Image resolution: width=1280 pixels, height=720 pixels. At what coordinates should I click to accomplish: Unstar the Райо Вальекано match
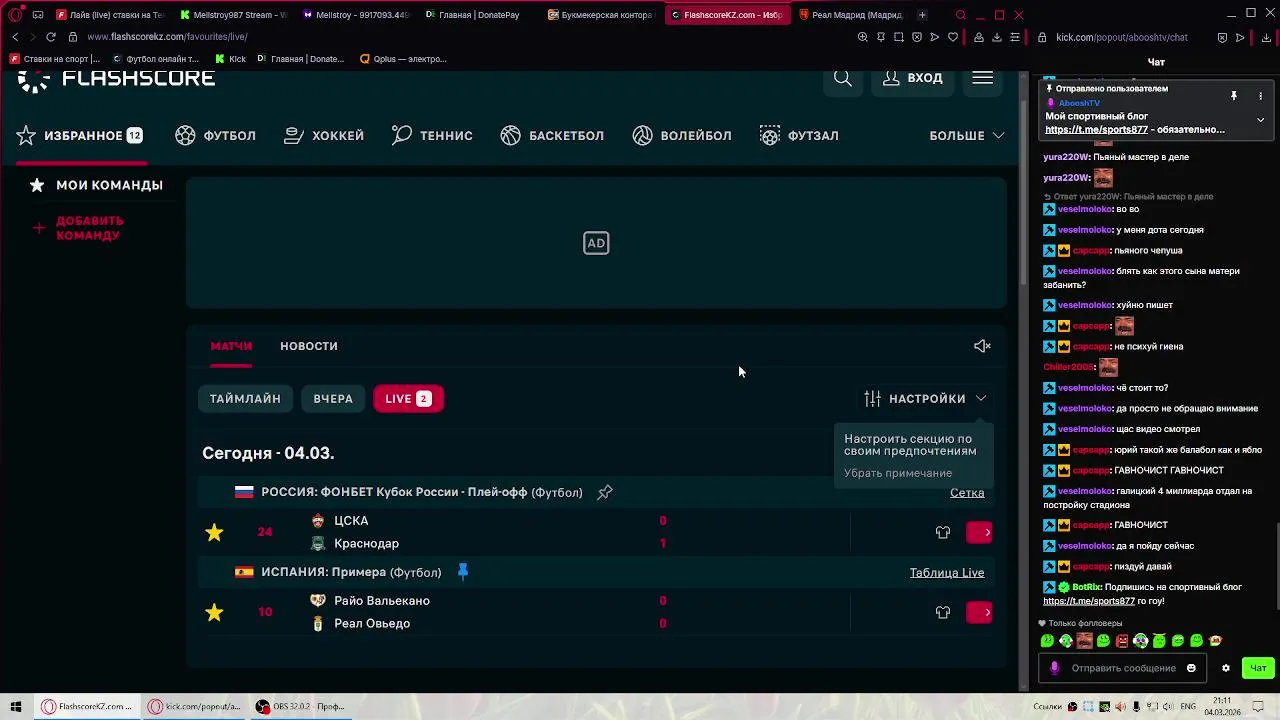[214, 612]
